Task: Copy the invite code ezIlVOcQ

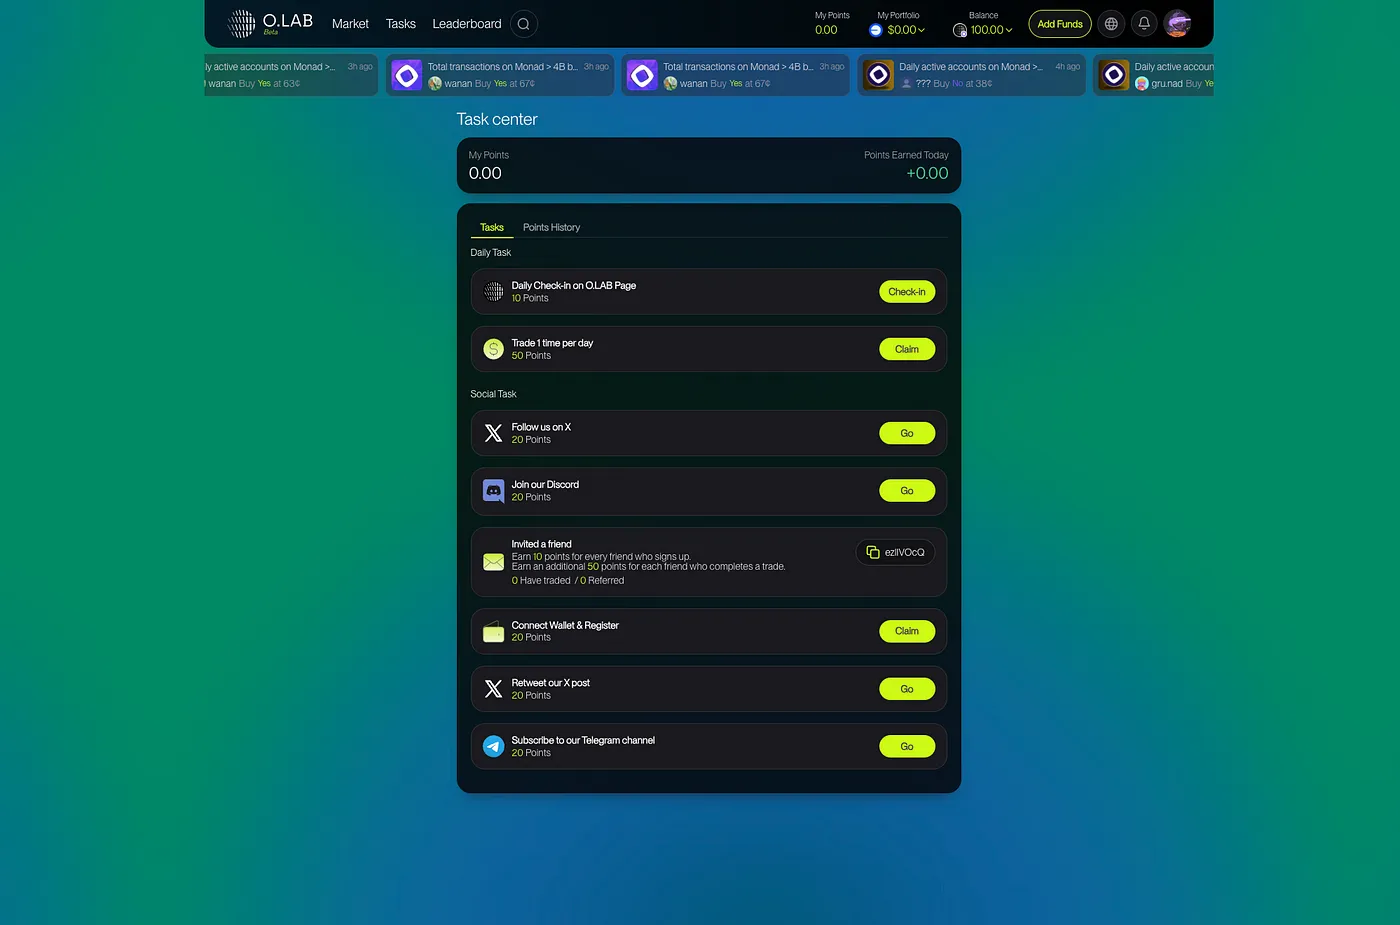Action: pyautogui.click(x=895, y=552)
